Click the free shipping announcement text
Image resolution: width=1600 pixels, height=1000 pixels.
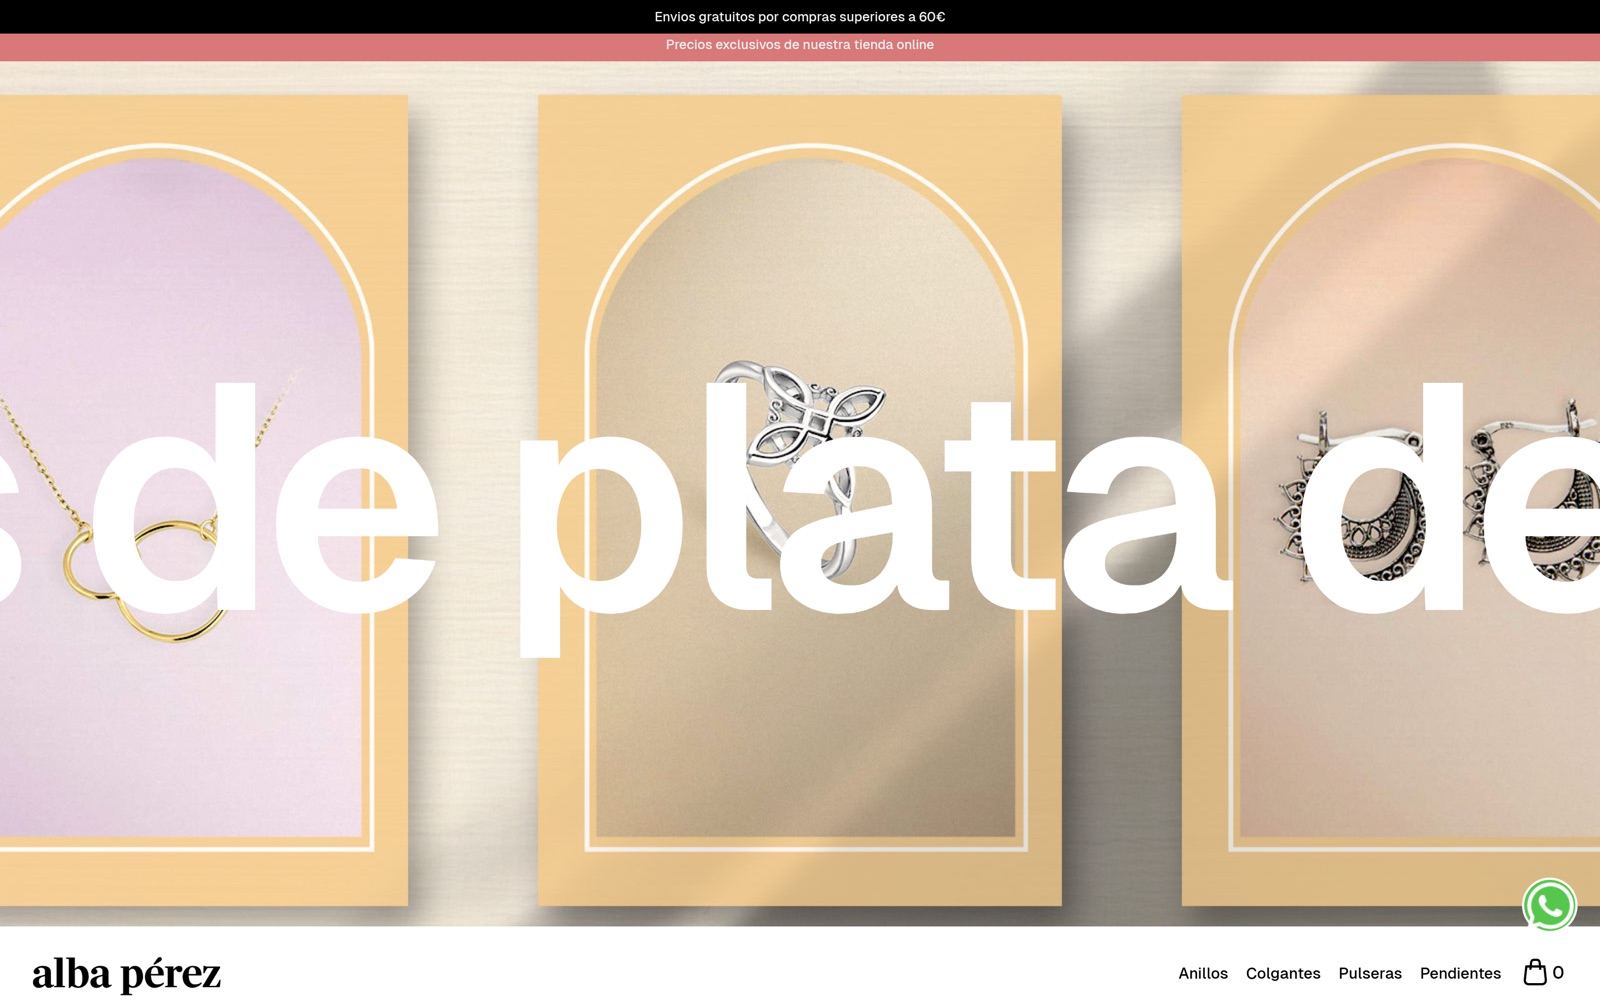(800, 17)
